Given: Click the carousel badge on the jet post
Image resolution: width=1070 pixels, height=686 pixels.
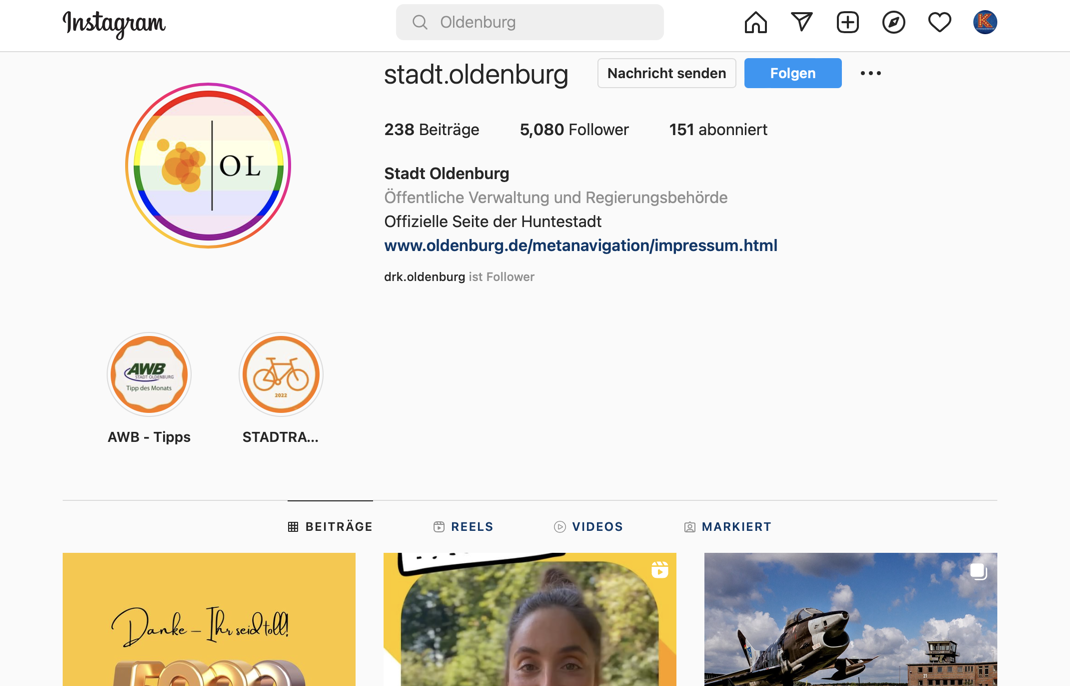Looking at the screenshot, I should (979, 571).
